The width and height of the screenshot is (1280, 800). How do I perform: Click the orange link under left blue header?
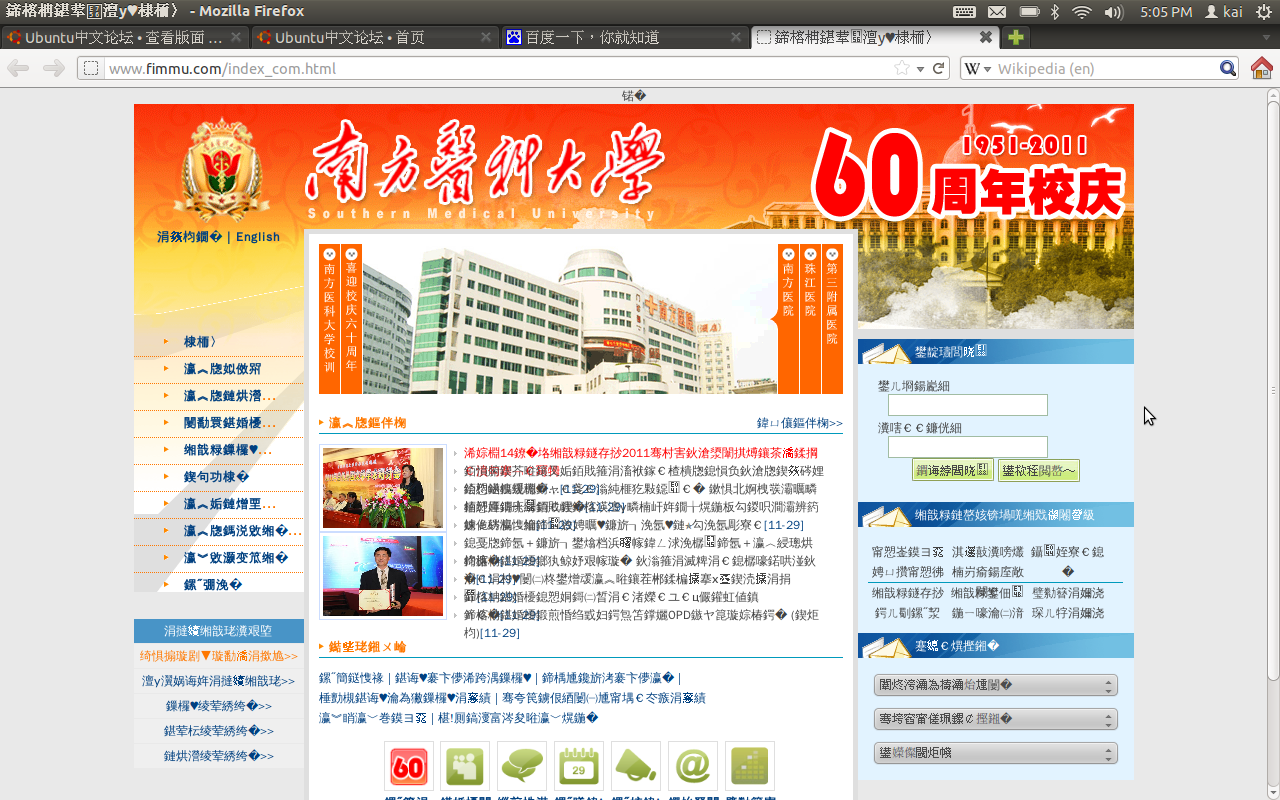click(219, 656)
